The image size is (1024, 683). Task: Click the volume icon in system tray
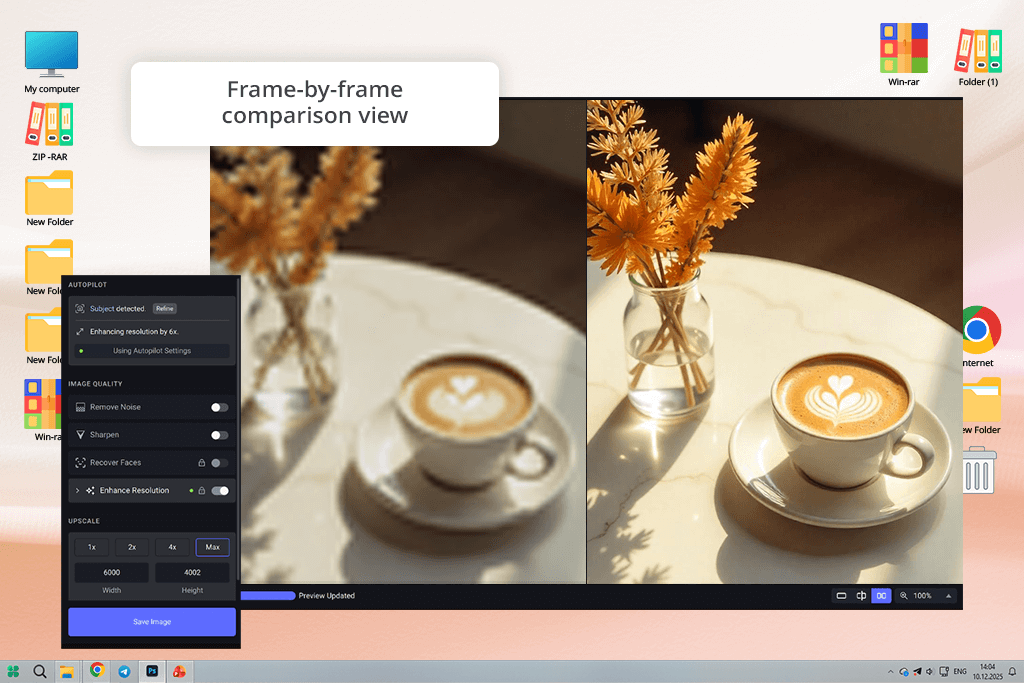click(x=930, y=671)
